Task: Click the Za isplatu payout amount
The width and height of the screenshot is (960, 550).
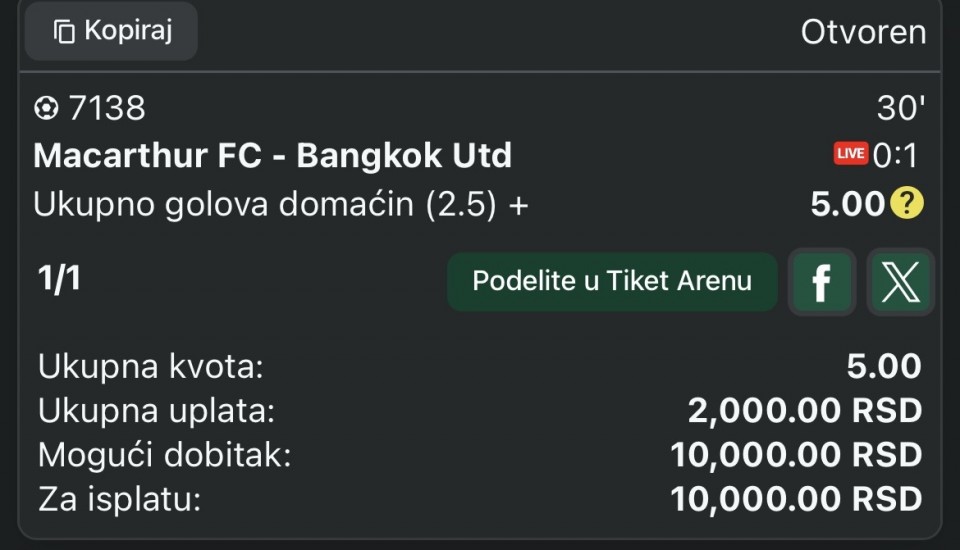Action: [x=796, y=499]
